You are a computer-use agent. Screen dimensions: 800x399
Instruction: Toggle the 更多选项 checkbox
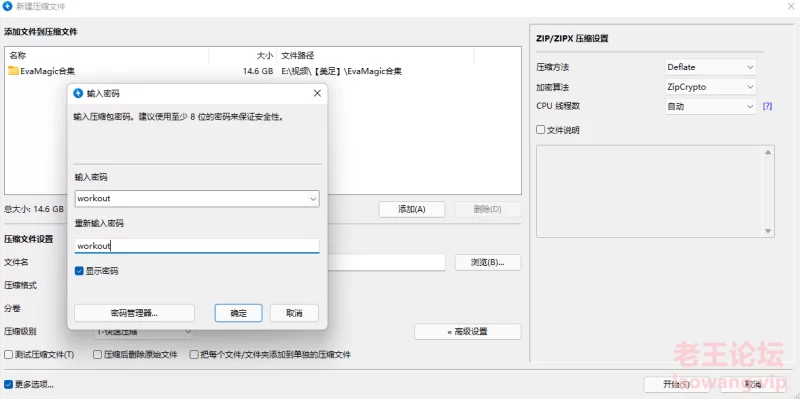click(8, 384)
